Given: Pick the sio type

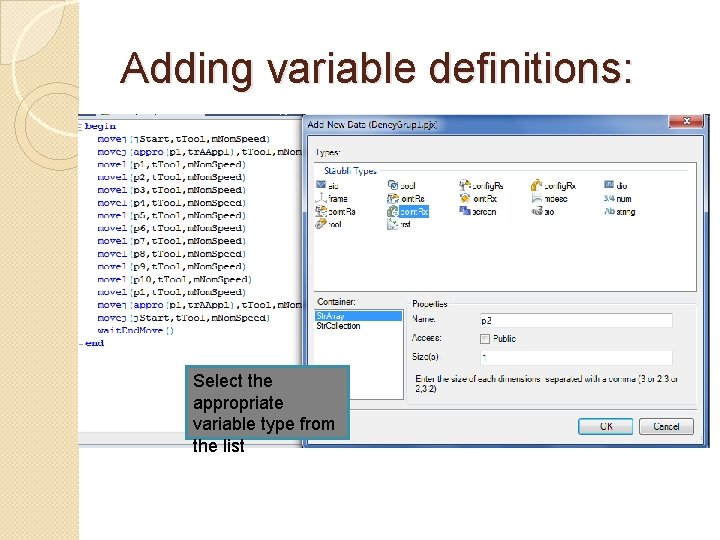Looking at the screenshot, I should [543, 212].
